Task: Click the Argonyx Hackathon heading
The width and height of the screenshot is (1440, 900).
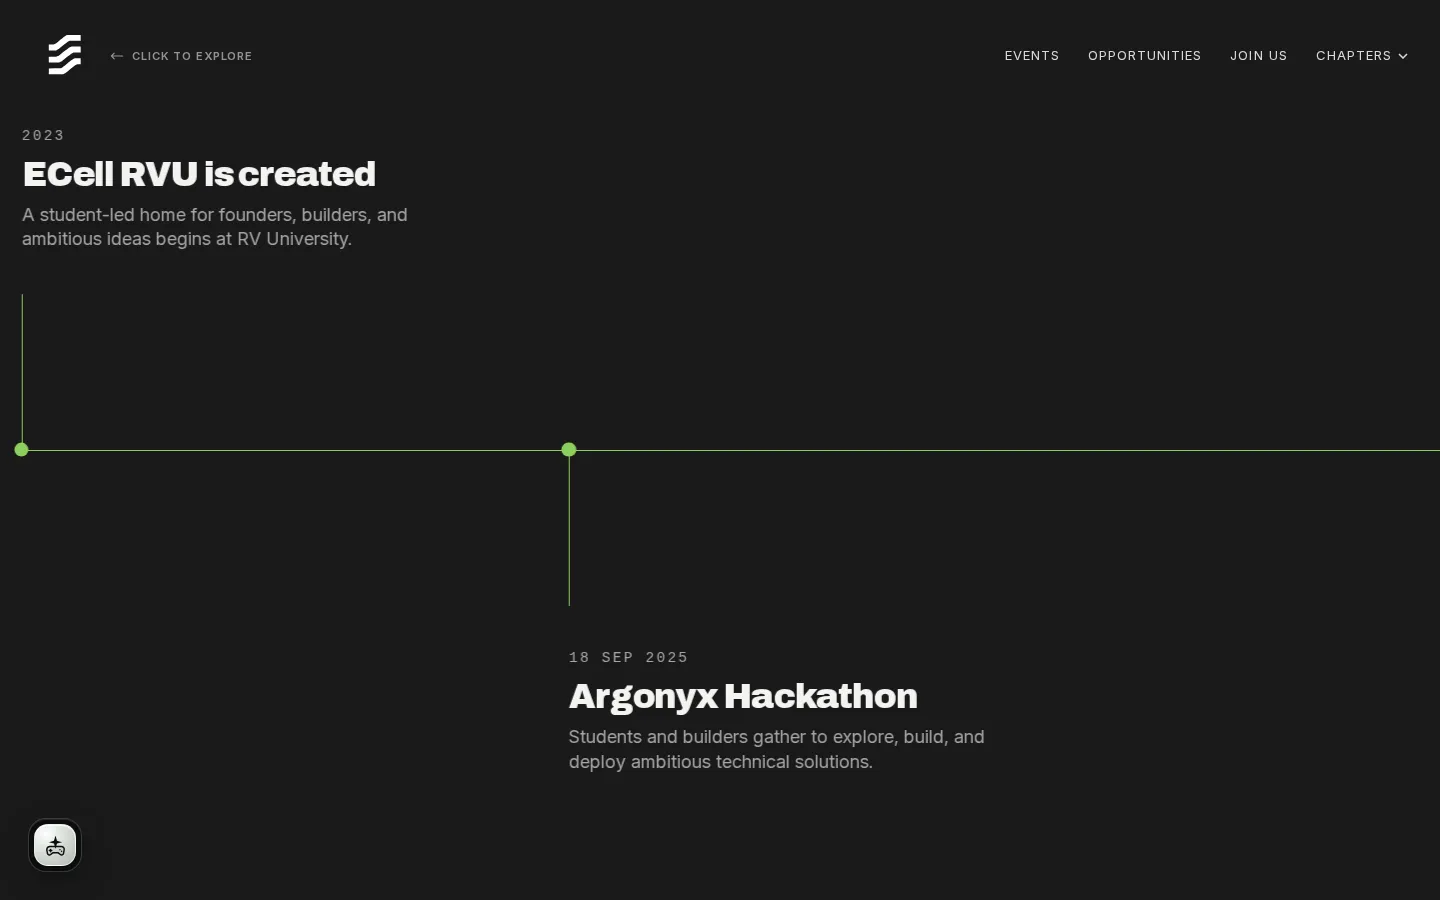Action: tap(743, 696)
